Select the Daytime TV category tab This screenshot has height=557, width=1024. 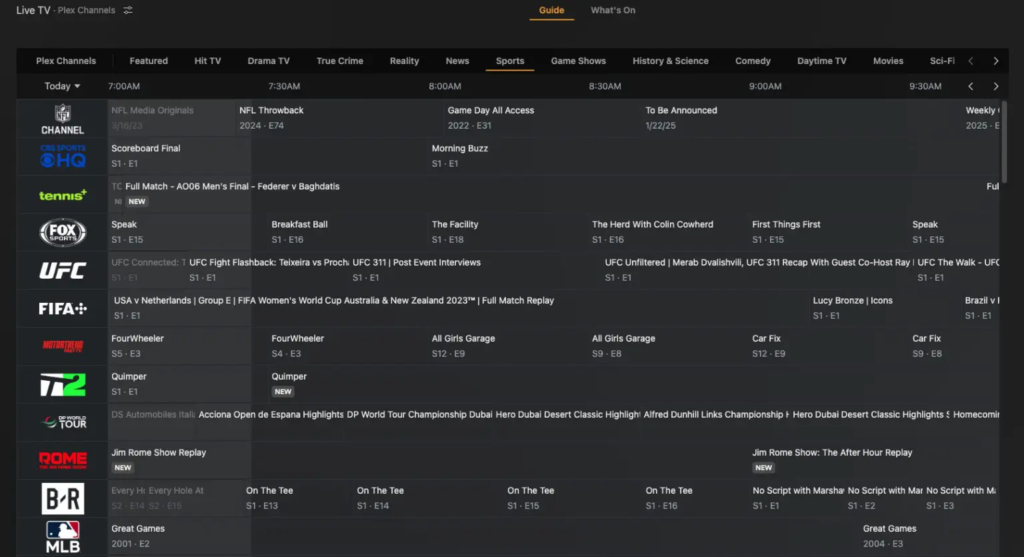coord(822,61)
